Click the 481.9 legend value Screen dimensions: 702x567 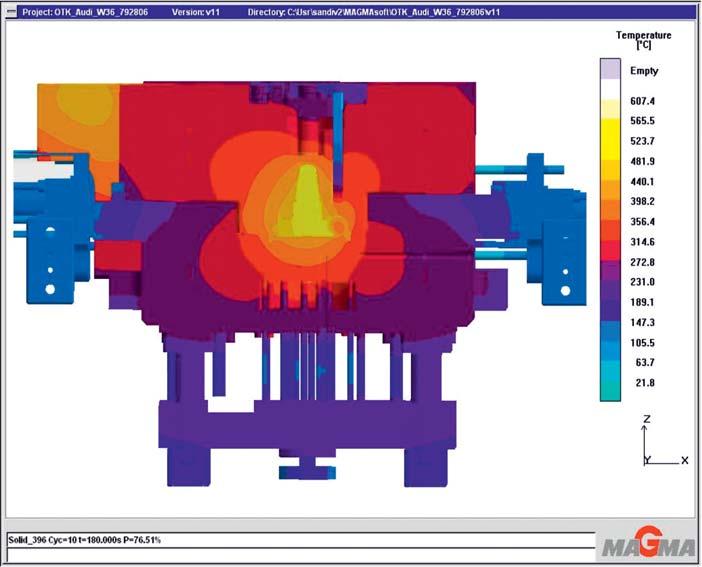pos(642,161)
